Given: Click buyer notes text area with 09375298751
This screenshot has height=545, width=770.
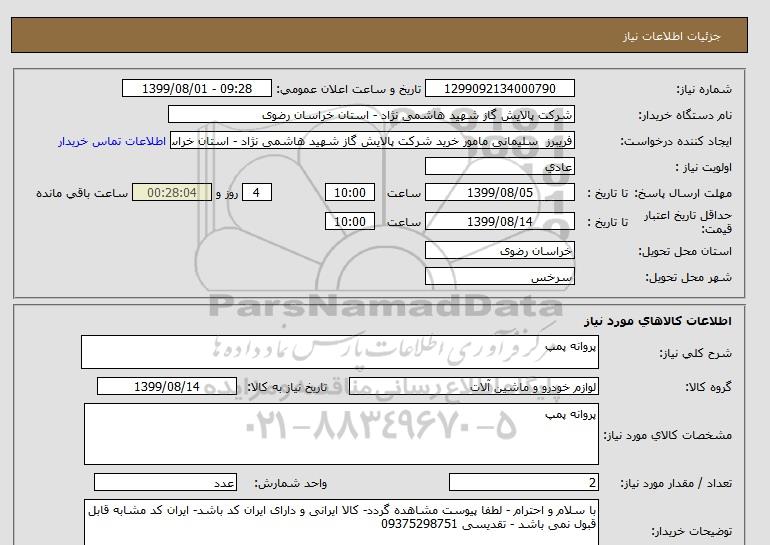Looking at the screenshot, I should tap(341, 522).
